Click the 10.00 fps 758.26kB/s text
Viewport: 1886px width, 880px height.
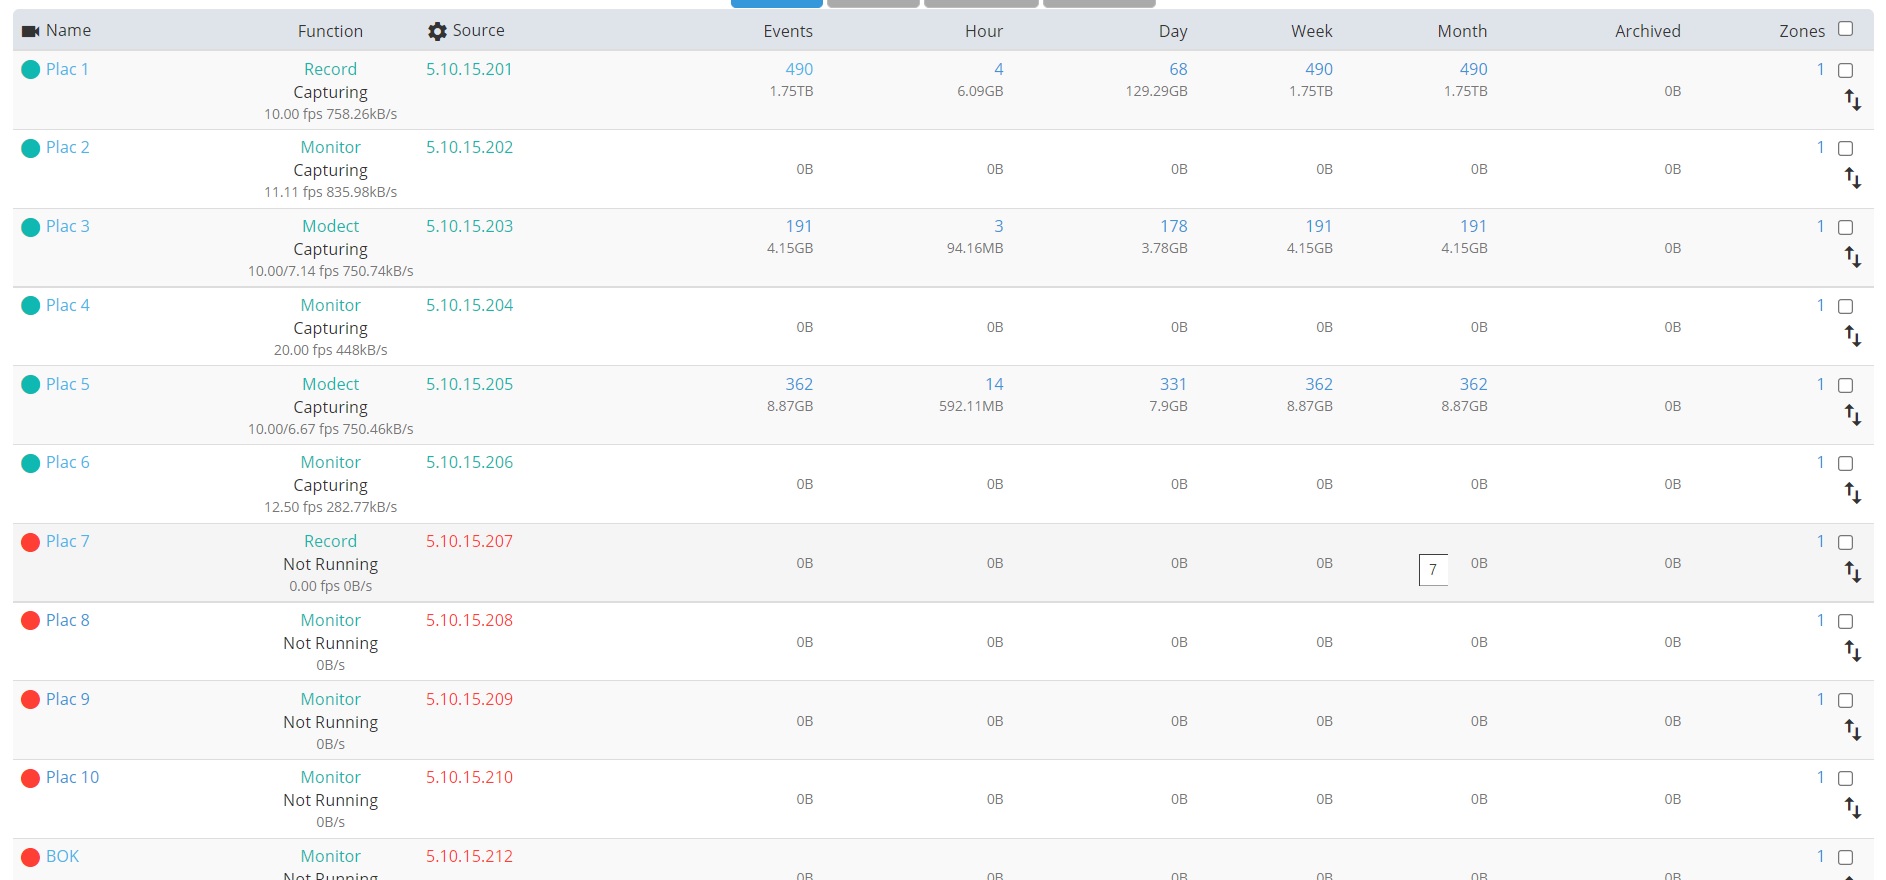tap(330, 114)
